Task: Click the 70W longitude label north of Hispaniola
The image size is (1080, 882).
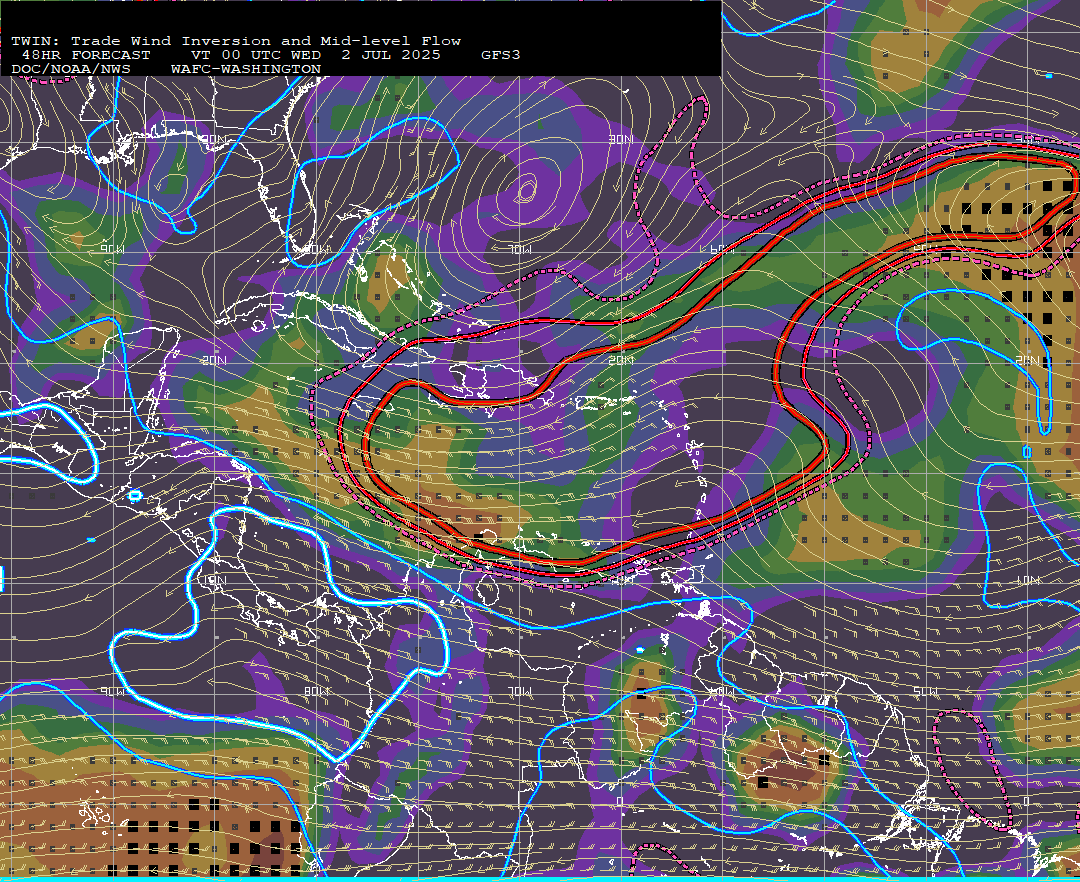Action: click(x=520, y=249)
